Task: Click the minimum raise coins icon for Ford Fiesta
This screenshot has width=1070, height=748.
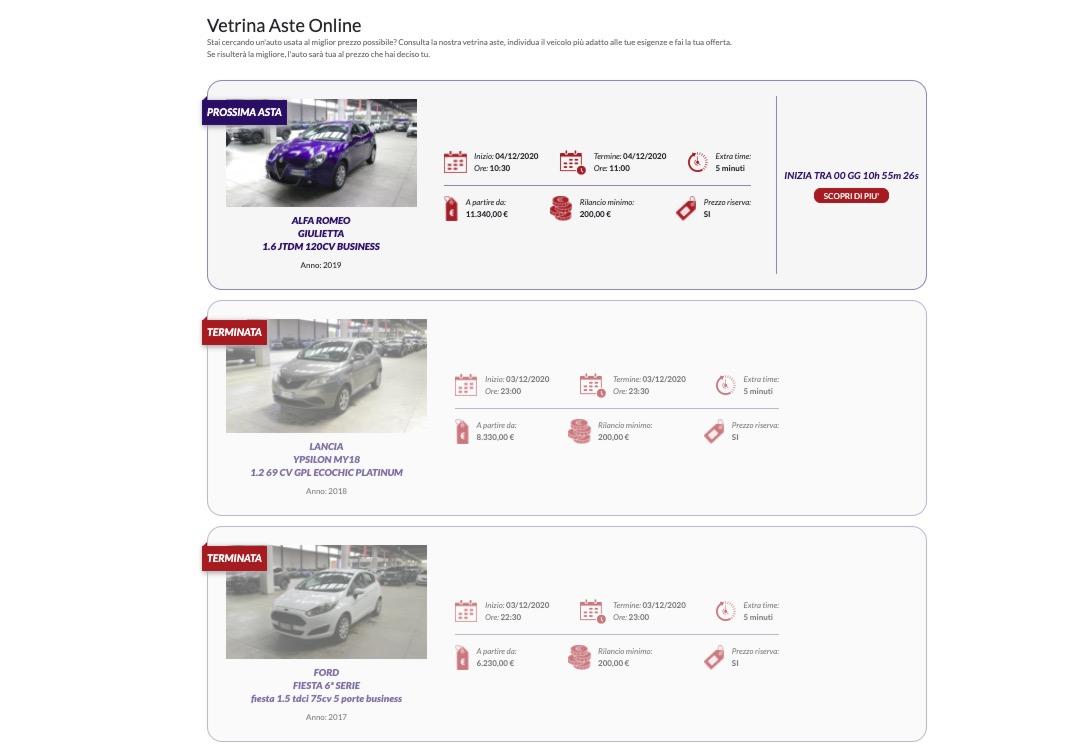Action: (x=579, y=657)
